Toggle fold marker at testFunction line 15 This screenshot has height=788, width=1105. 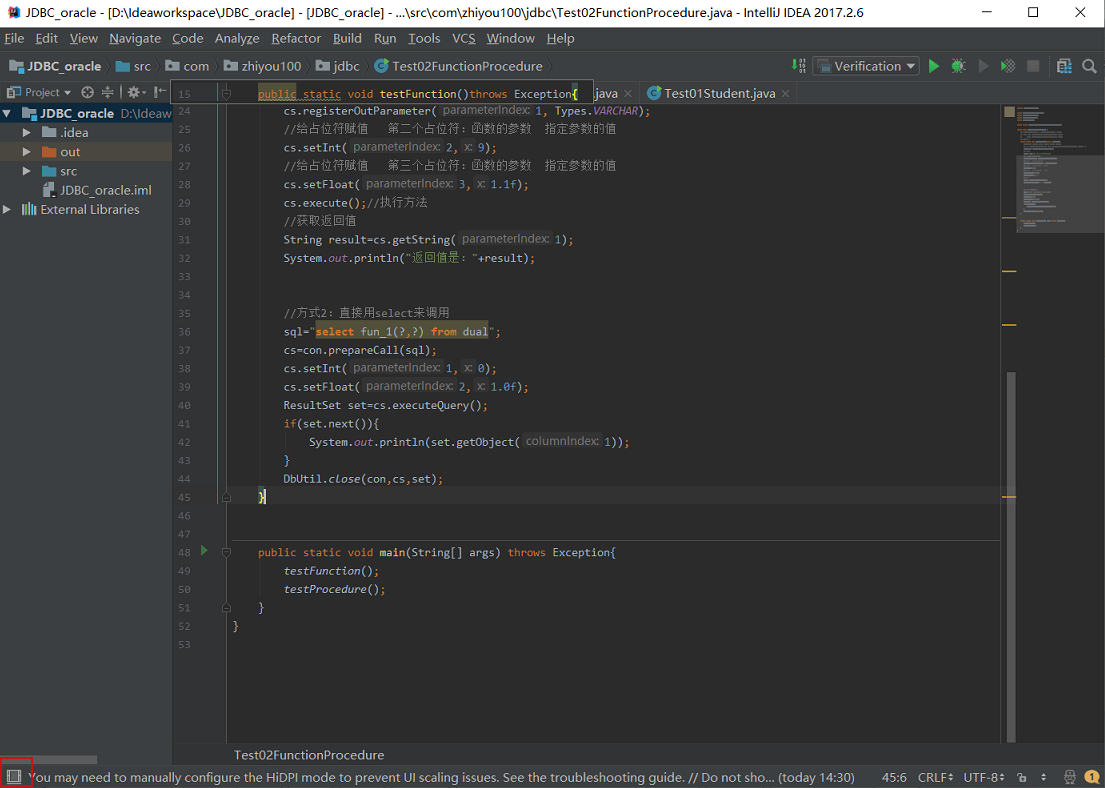click(x=226, y=94)
